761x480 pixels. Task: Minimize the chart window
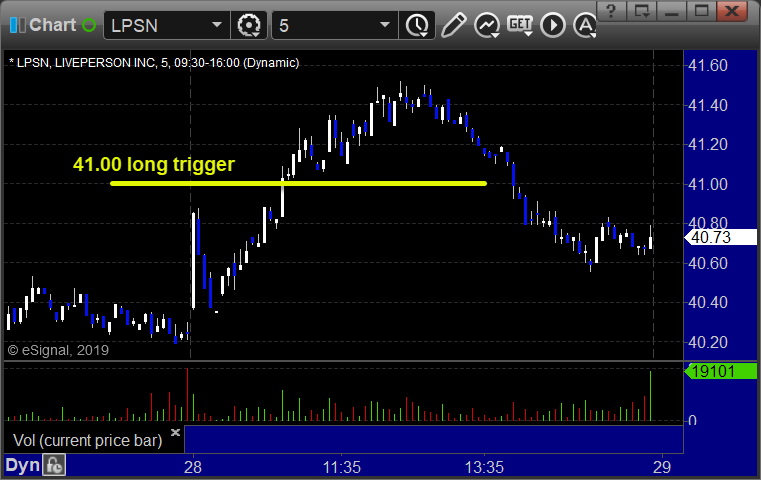click(x=672, y=11)
